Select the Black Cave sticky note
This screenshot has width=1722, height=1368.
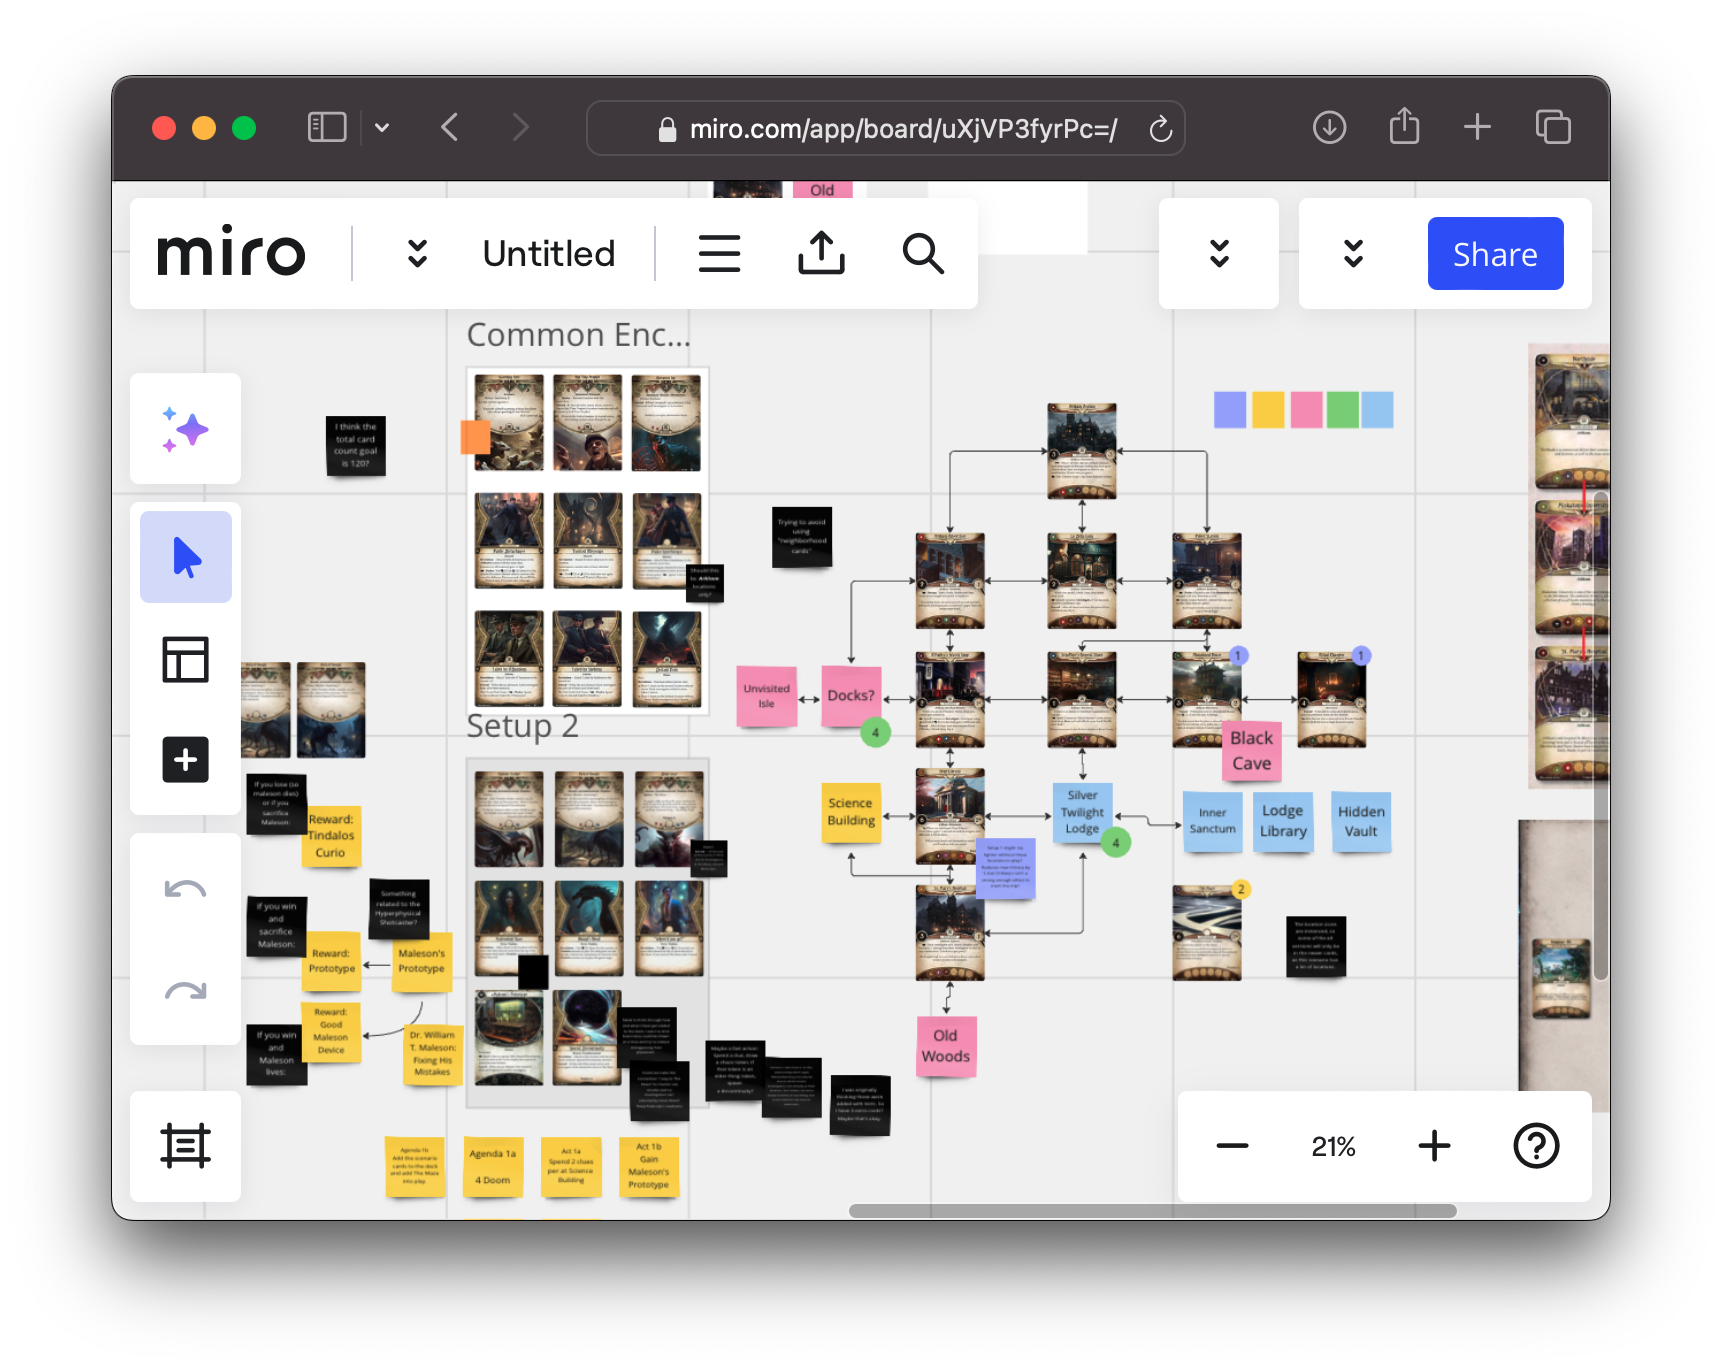(x=1251, y=751)
